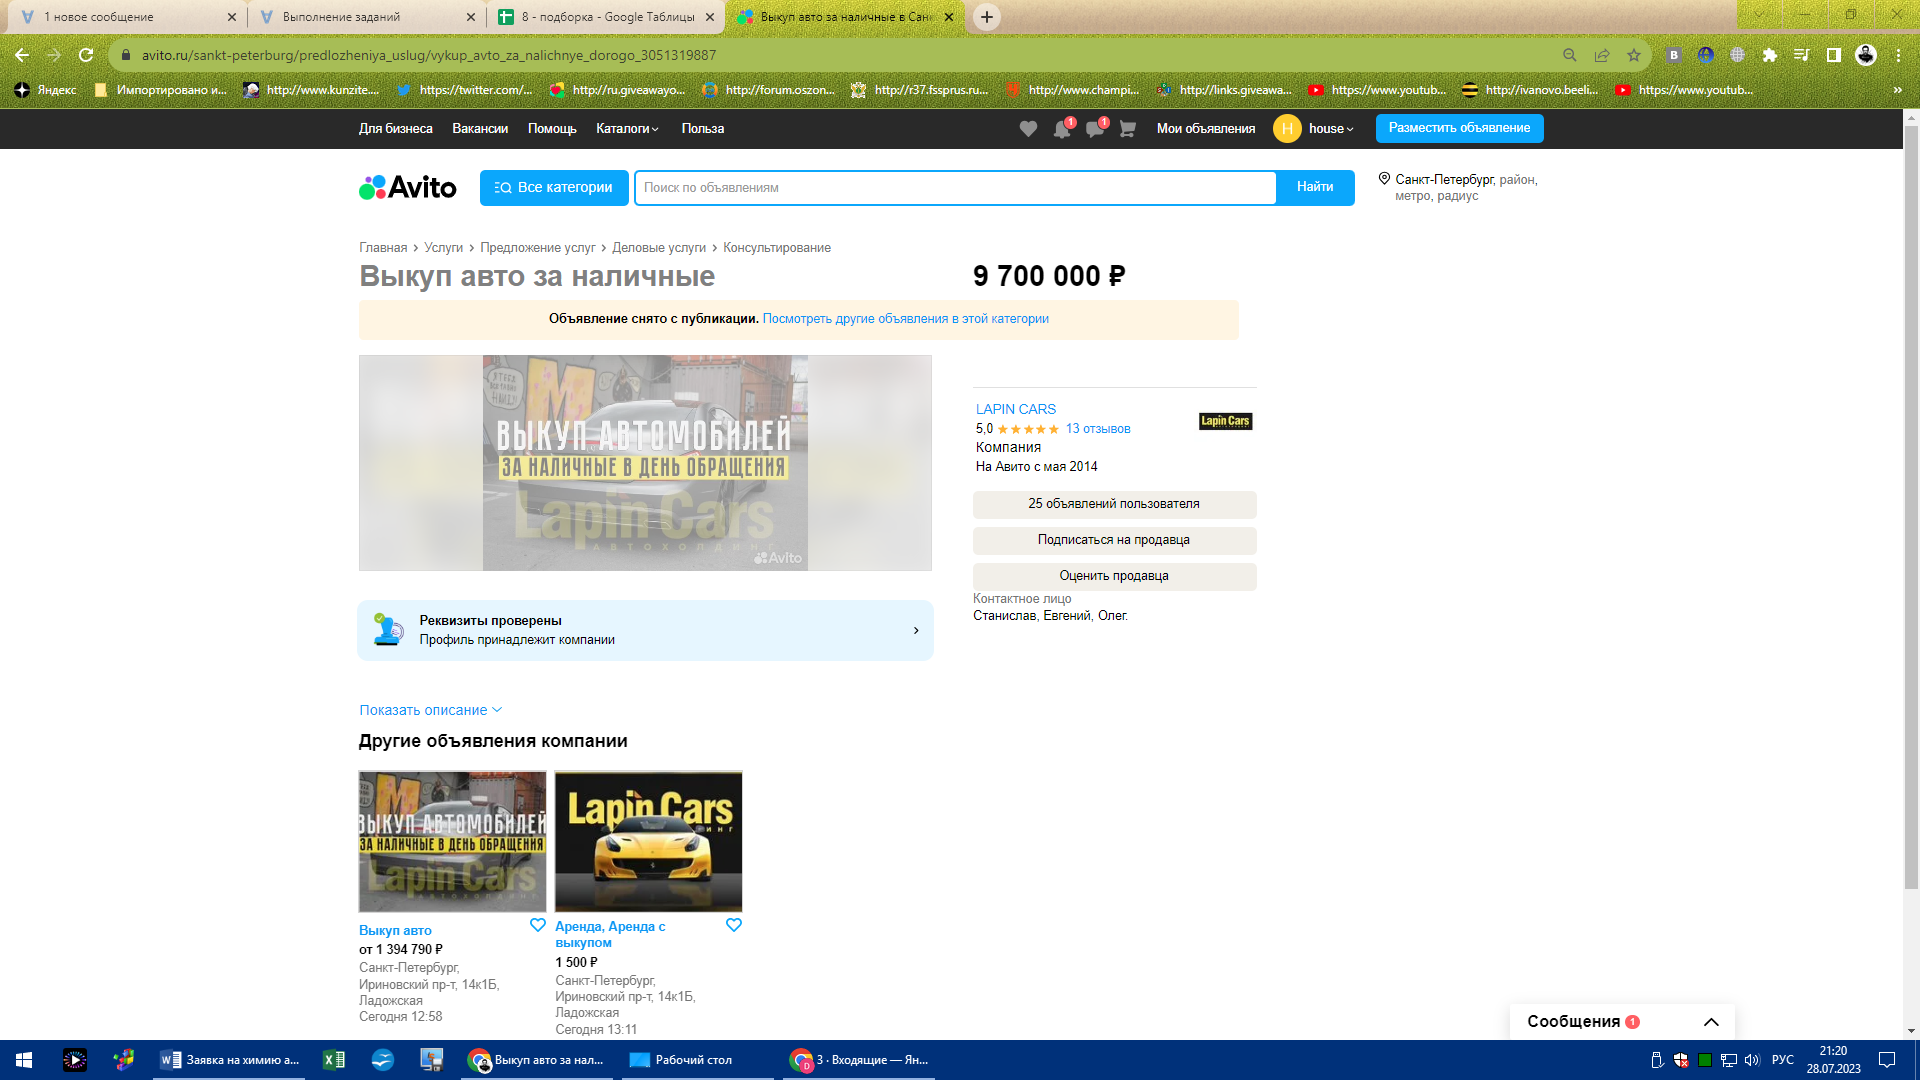Favorite the 'Выкуп авто' listing heart
Viewport: 1920px width, 1080px height.
(537, 925)
